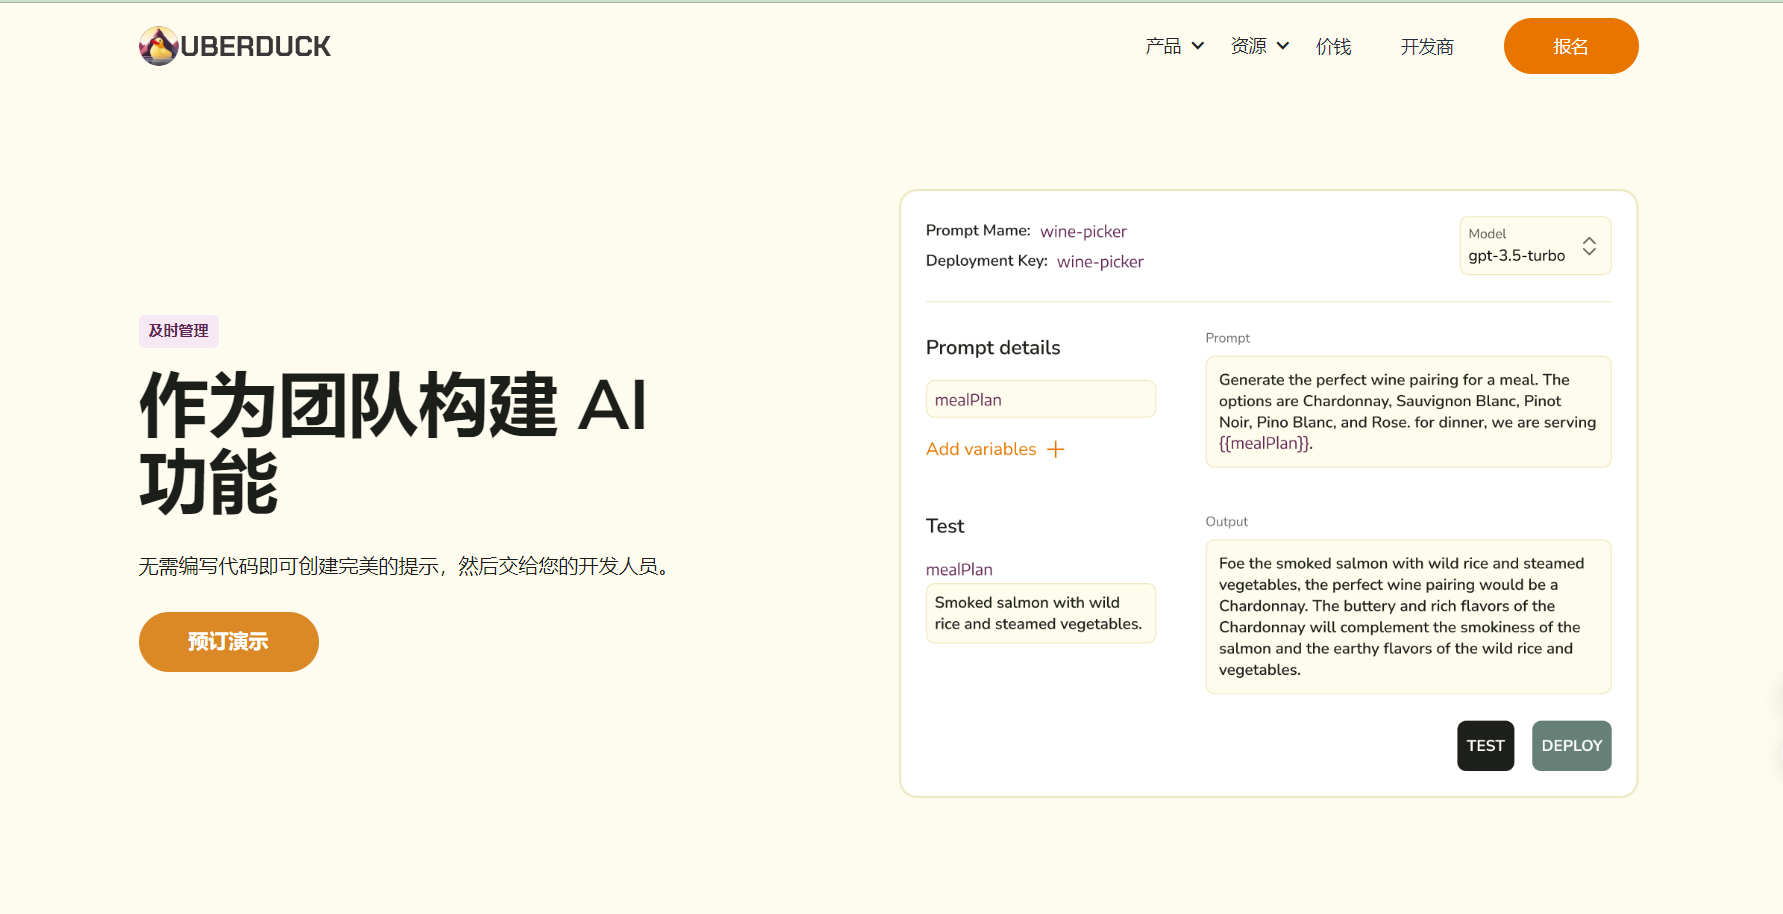Open the 价钱 pricing menu item

(1333, 47)
